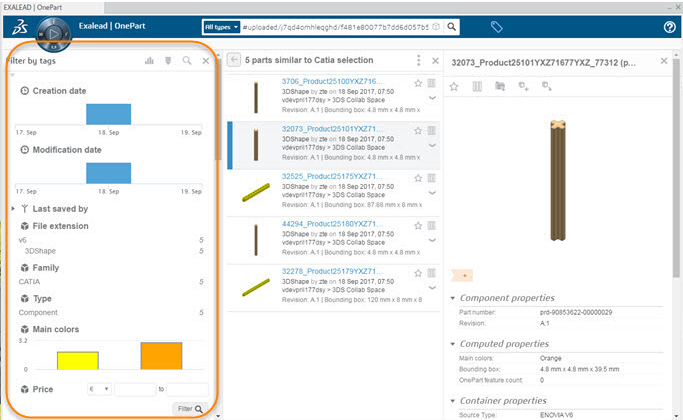Open the All types dropdown
This screenshot has height=420, width=683.
click(x=222, y=27)
